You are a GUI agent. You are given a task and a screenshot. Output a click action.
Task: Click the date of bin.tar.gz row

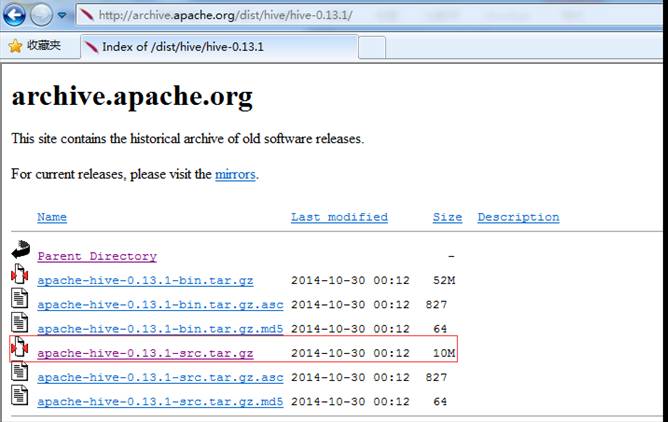click(350, 281)
